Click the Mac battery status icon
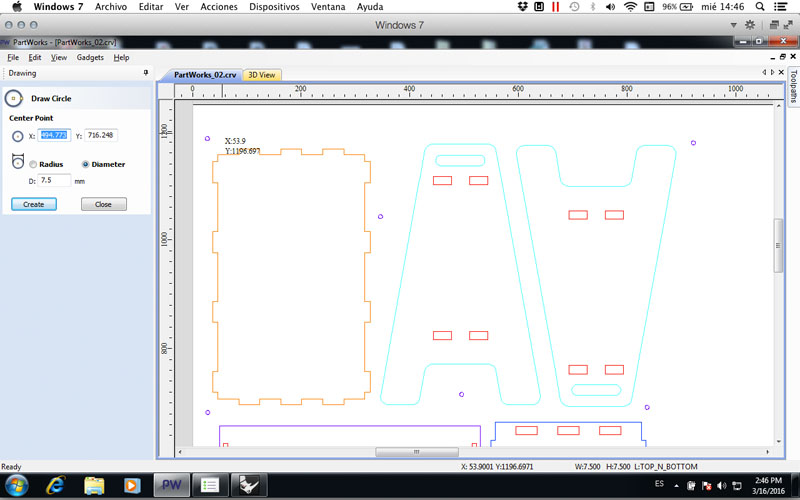The image size is (800, 500). 686,7
